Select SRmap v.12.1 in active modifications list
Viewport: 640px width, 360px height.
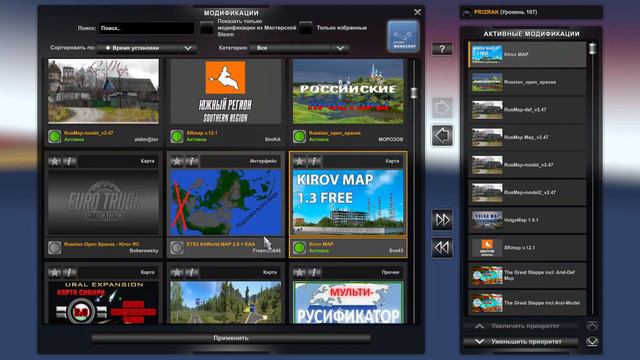(x=527, y=248)
